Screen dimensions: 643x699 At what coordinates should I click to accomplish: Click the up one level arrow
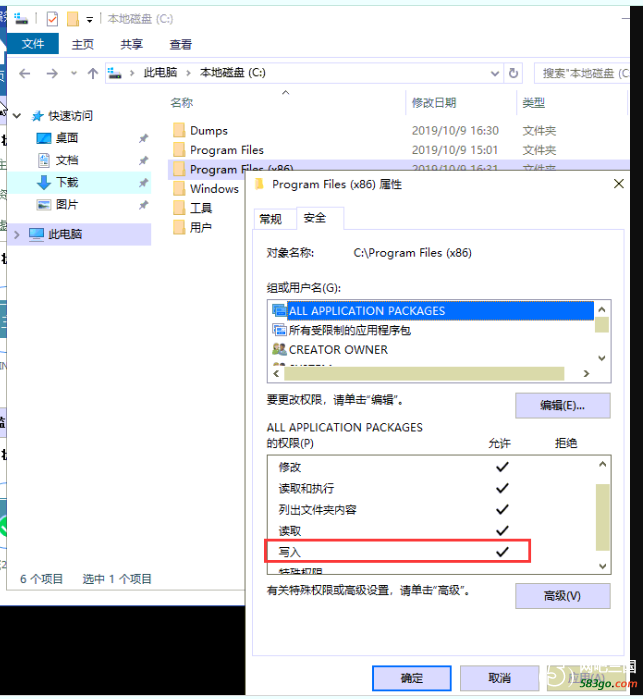(x=93, y=73)
